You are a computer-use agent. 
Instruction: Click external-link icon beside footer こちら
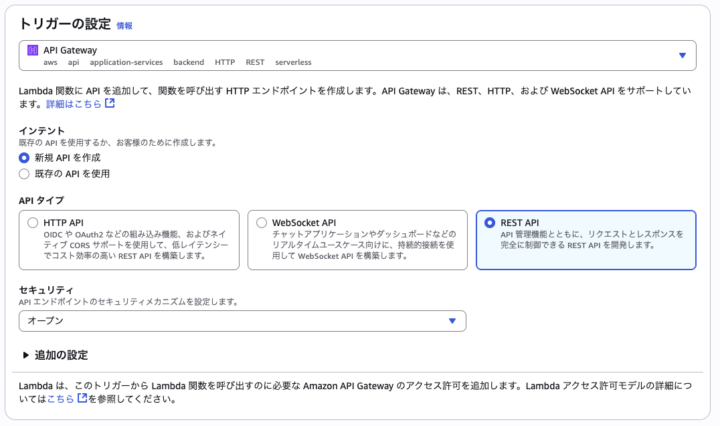[82, 399]
